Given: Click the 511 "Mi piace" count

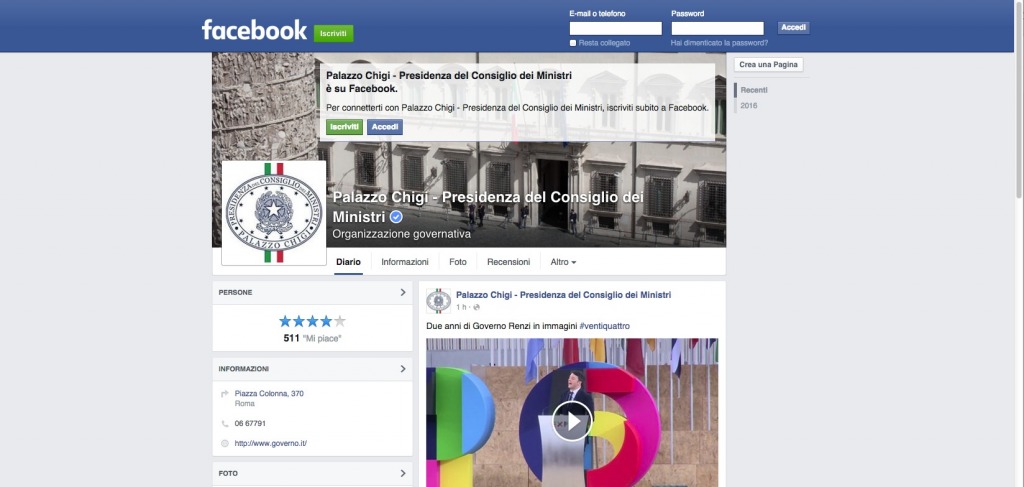Looking at the screenshot, I should [312, 338].
